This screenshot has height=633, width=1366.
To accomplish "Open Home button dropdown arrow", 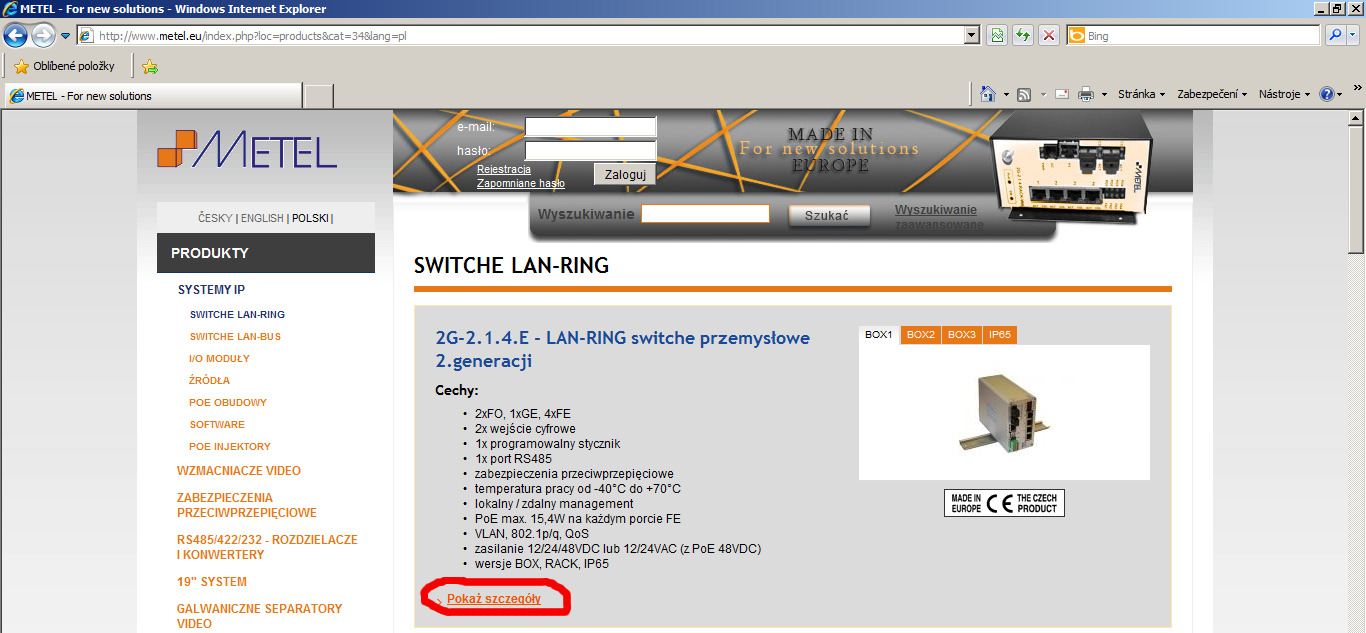I will (1006, 95).
